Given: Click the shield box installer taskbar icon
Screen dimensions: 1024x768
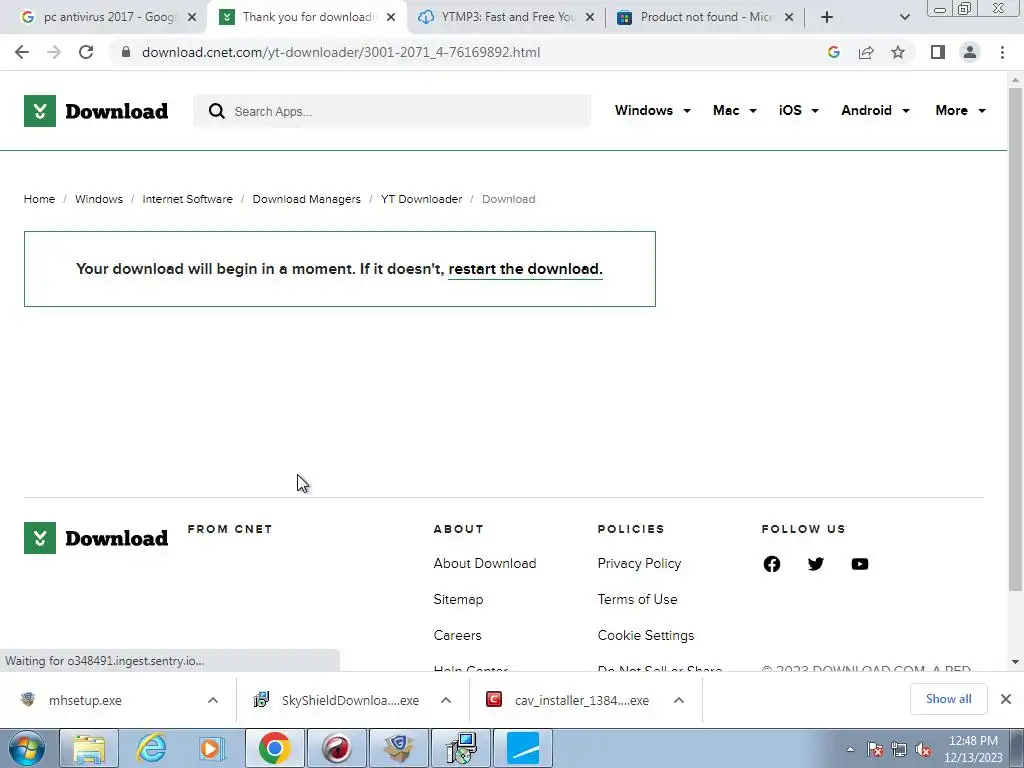Looking at the screenshot, I should [398, 748].
